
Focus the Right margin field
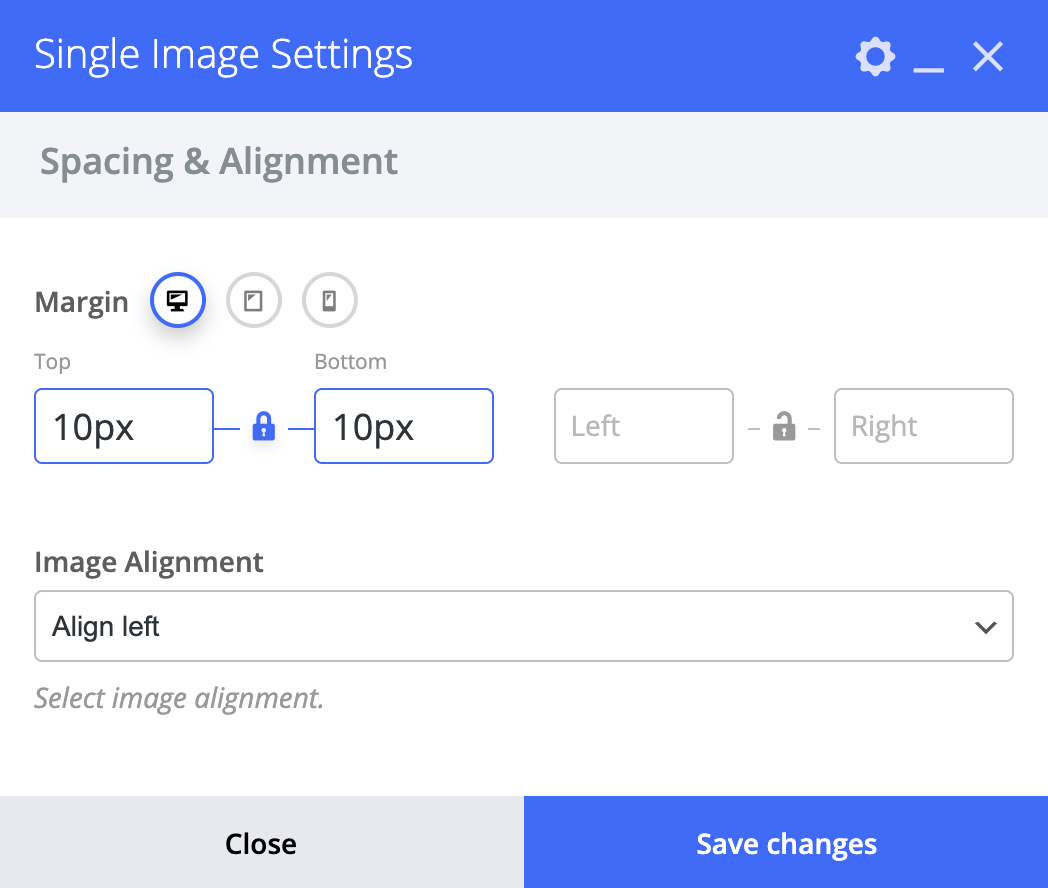click(x=923, y=427)
